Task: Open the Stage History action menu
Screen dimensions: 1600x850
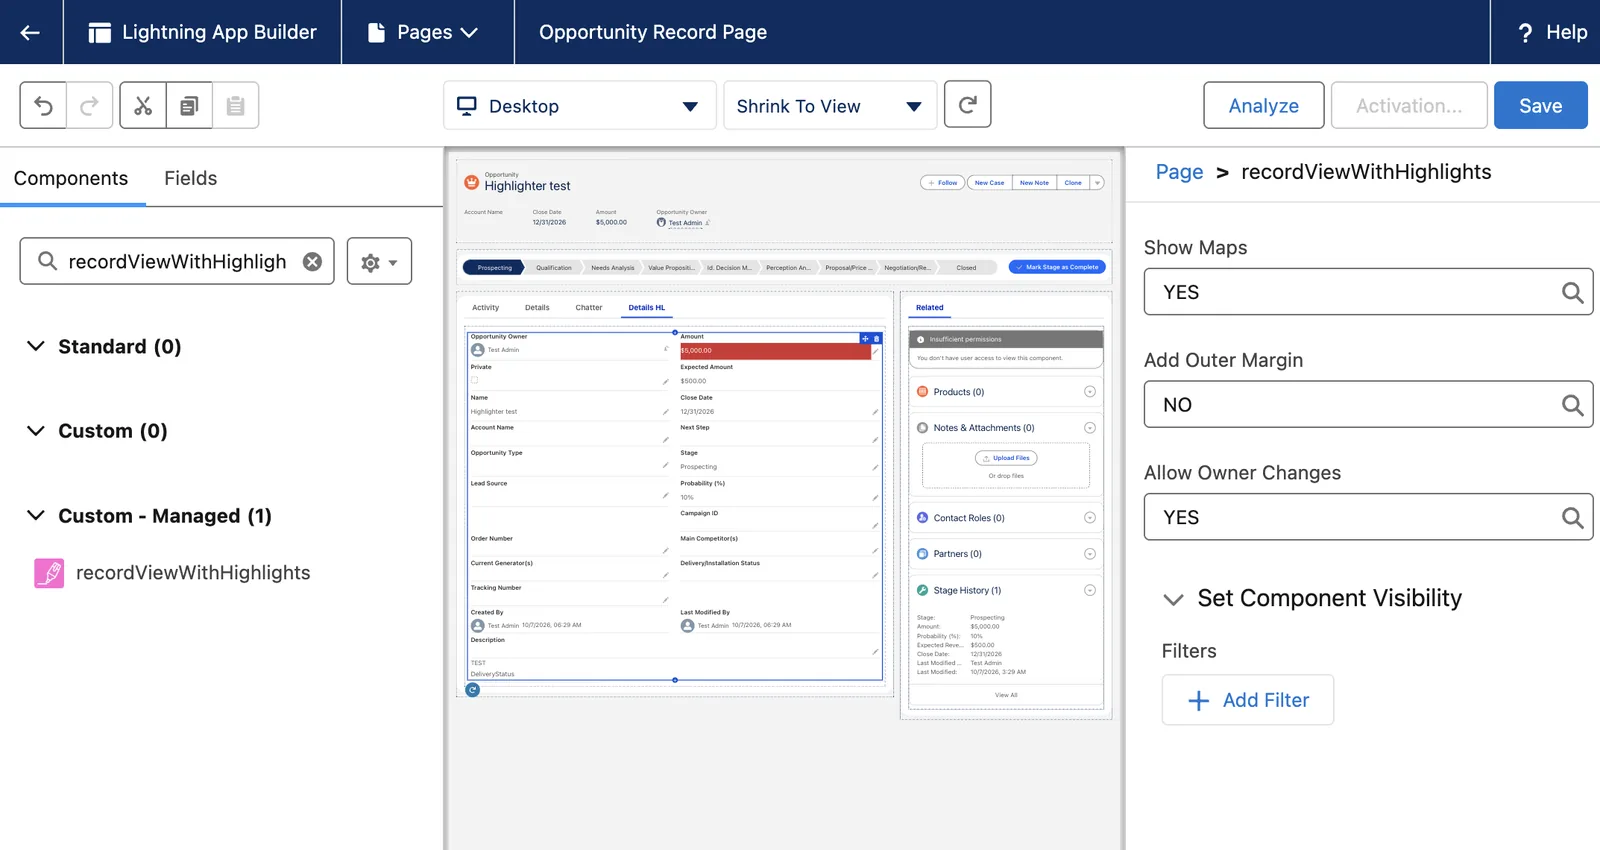Action: [1090, 591]
